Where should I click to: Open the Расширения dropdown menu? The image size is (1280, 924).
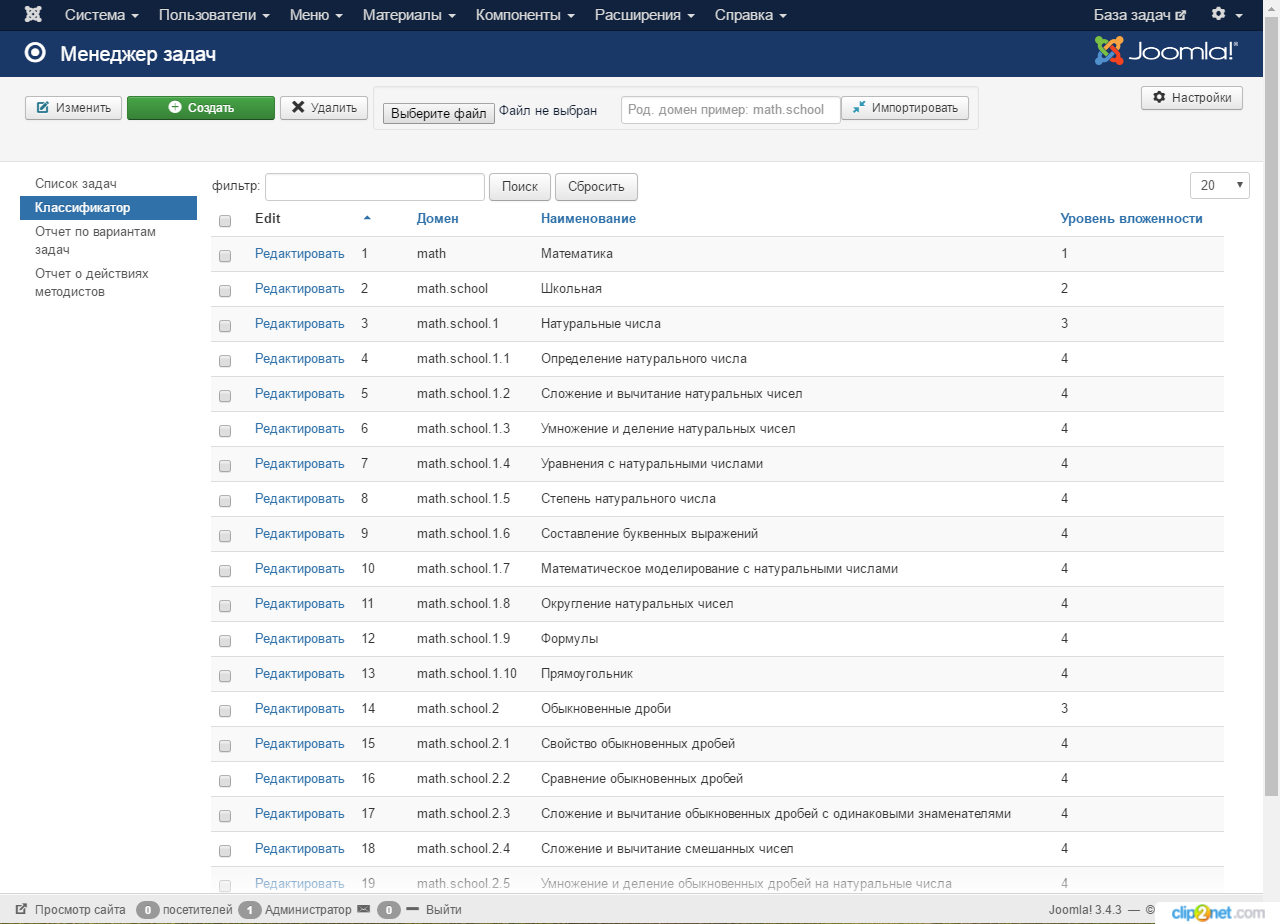coord(645,15)
